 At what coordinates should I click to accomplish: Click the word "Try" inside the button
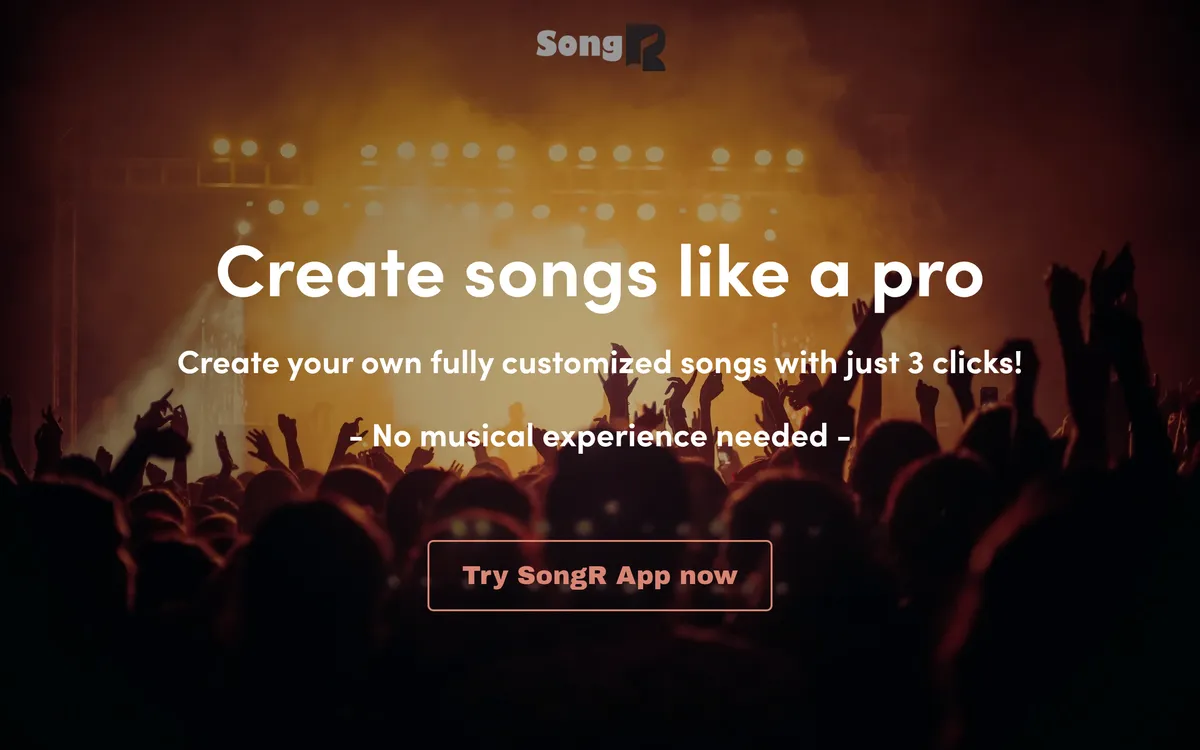tap(485, 576)
